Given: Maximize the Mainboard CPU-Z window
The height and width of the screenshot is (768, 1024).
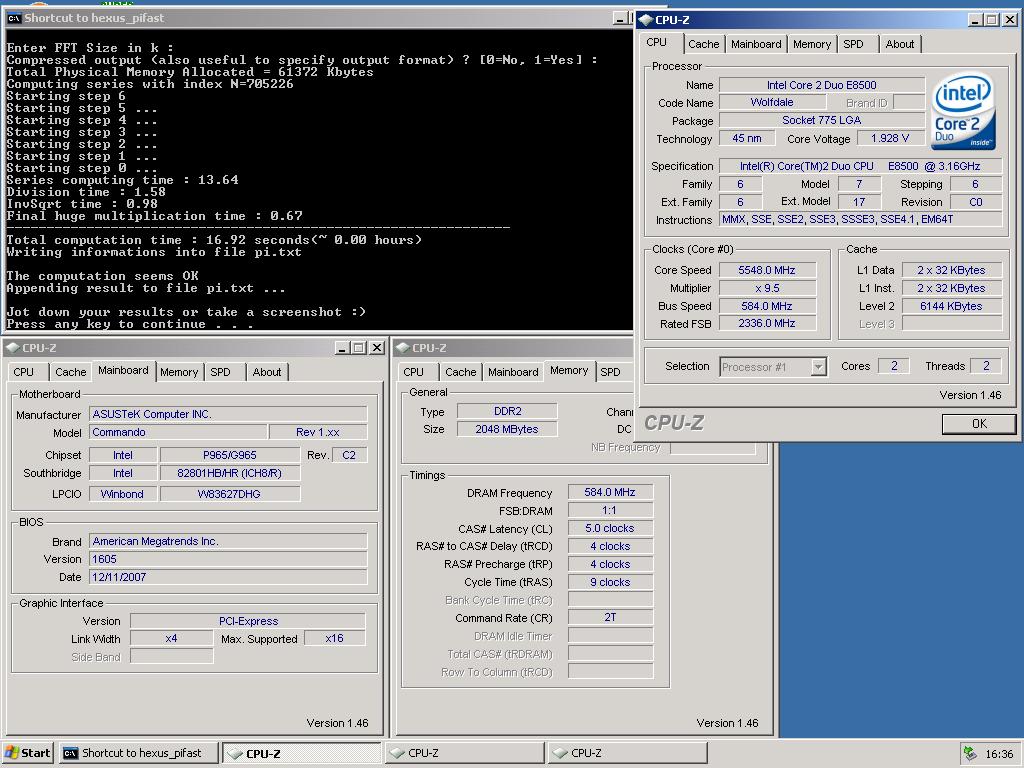Looking at the screenshot, I should tap(359, 348).
